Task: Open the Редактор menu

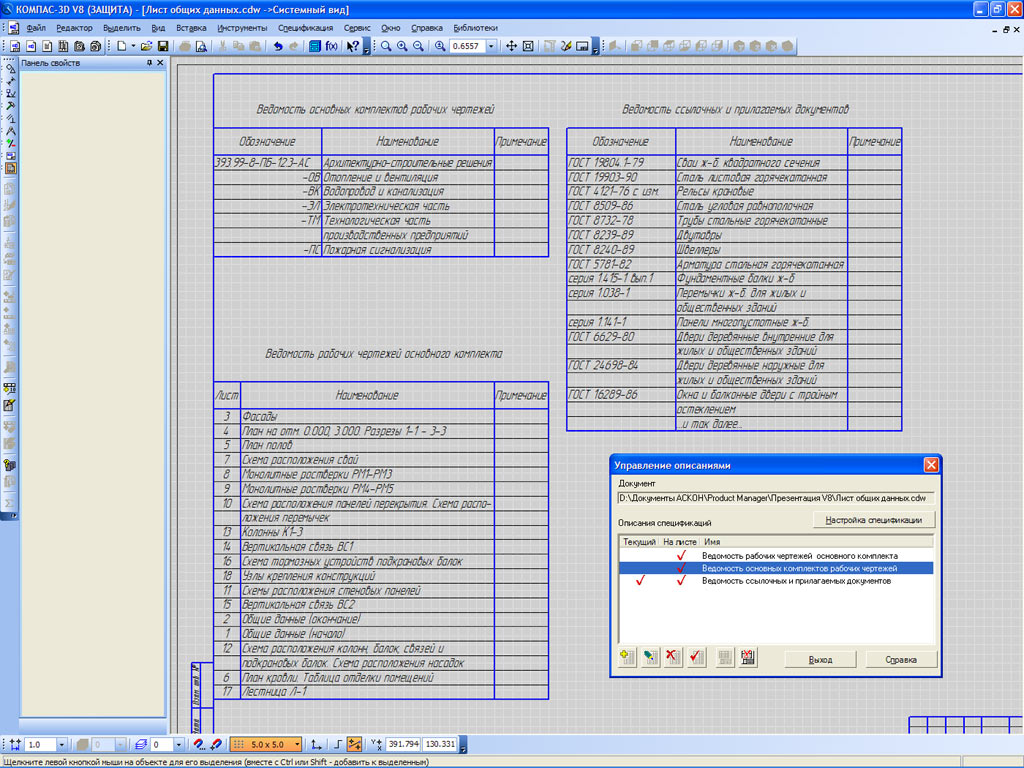Action: [74, 28]
